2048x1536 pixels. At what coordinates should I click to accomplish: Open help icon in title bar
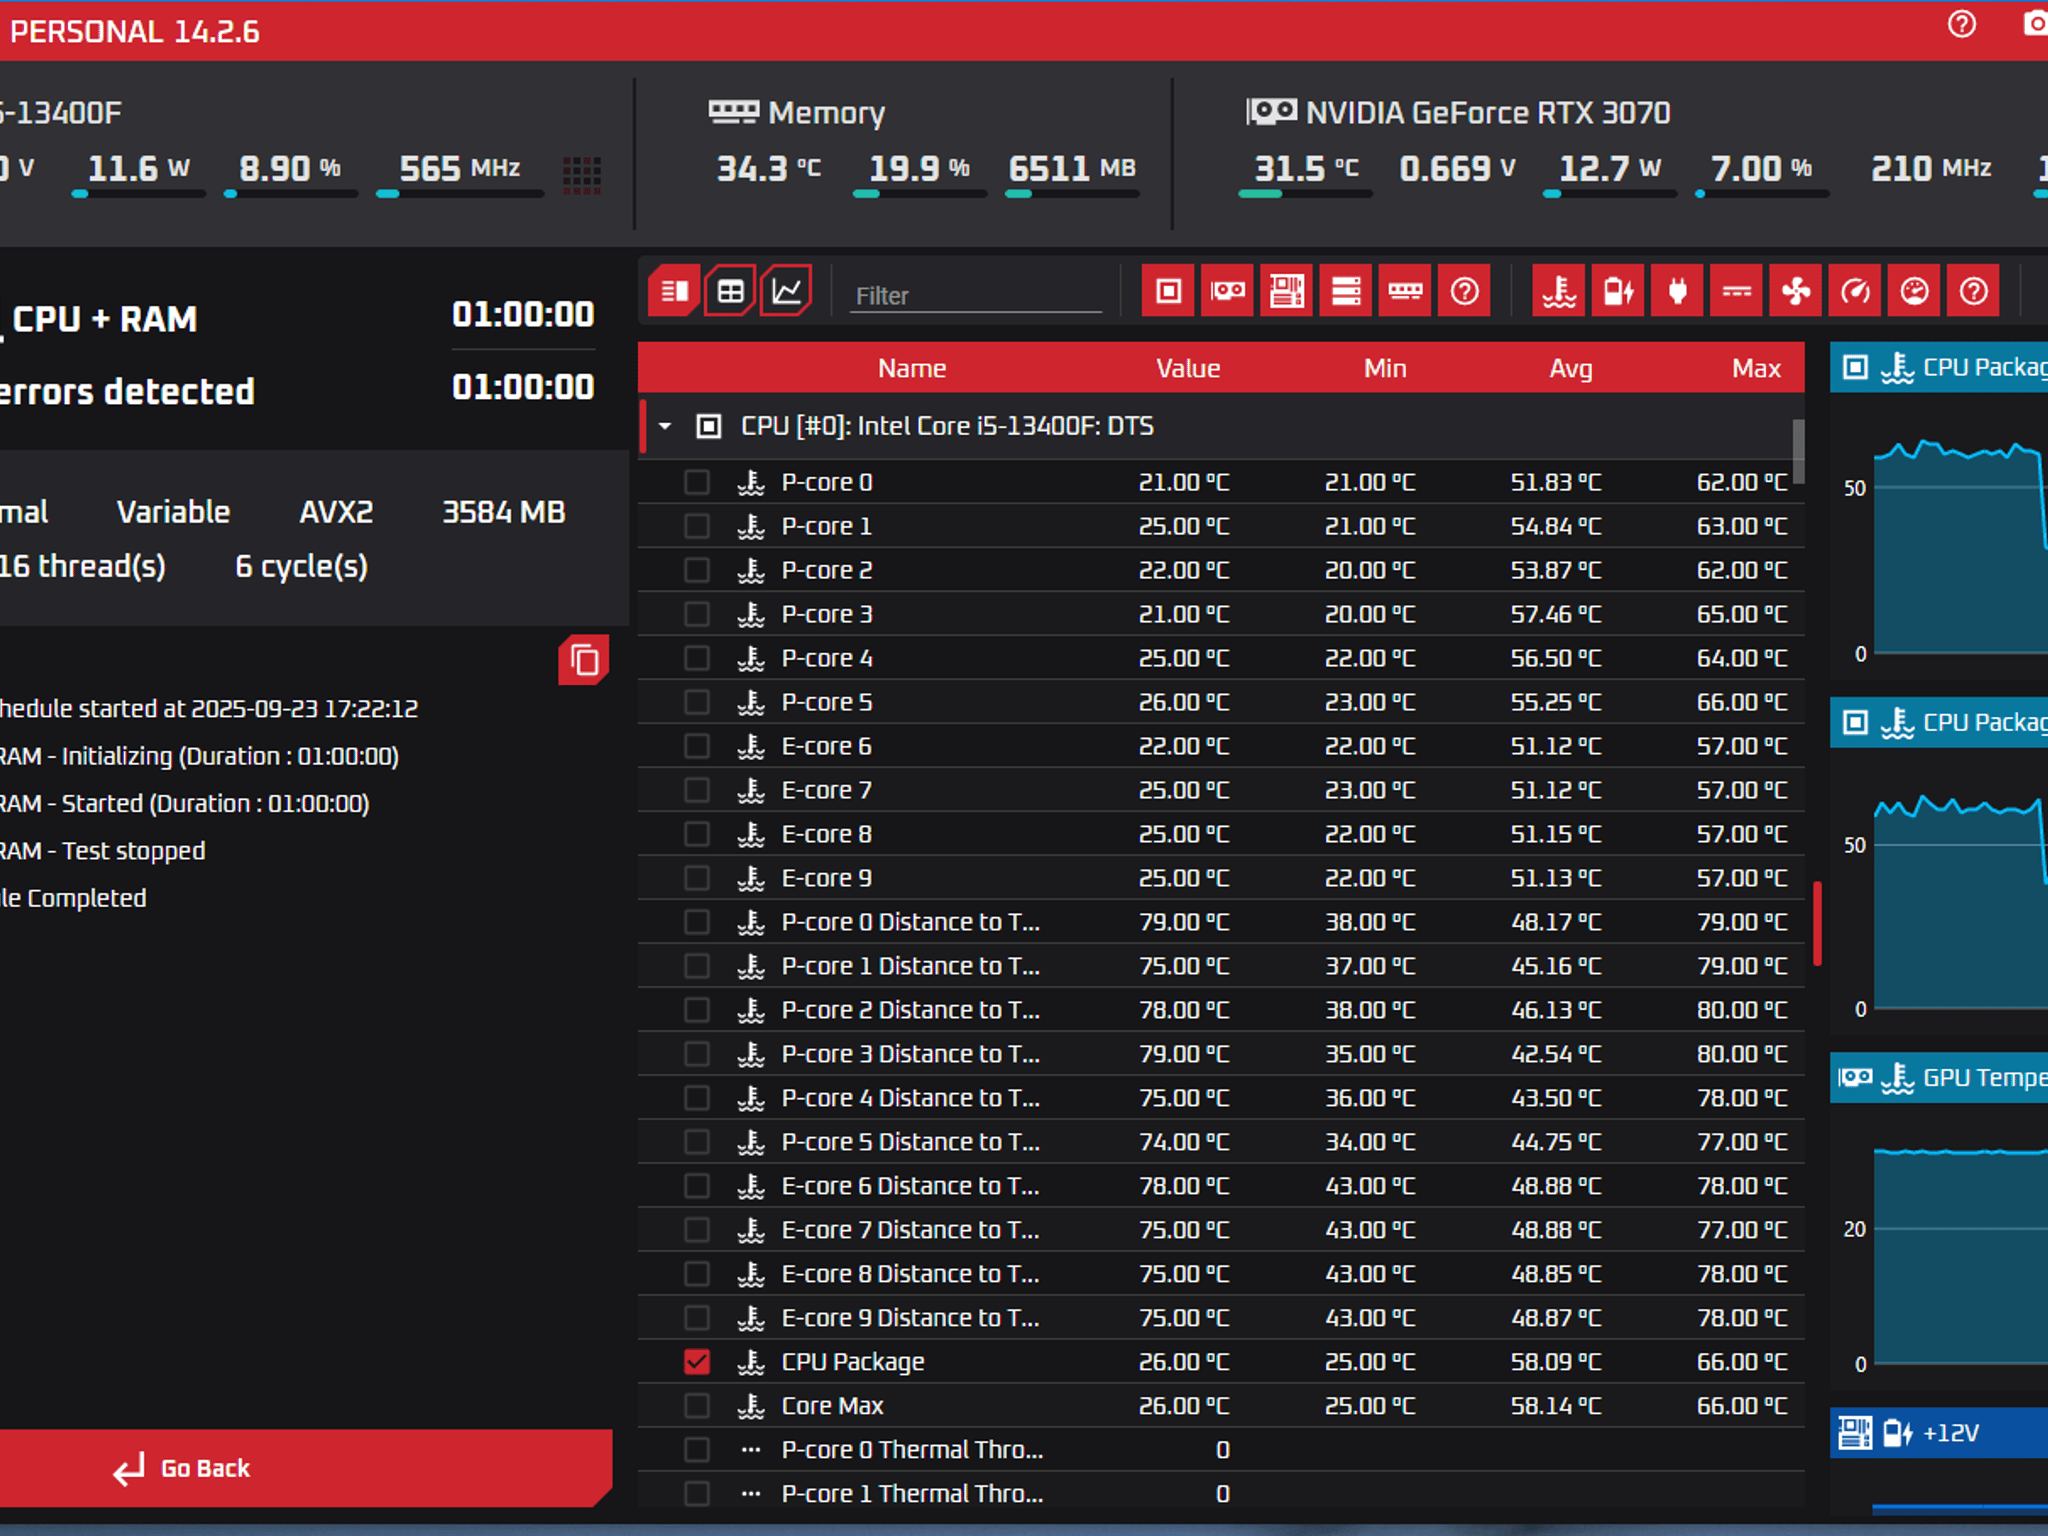[x=1962, y=24]
